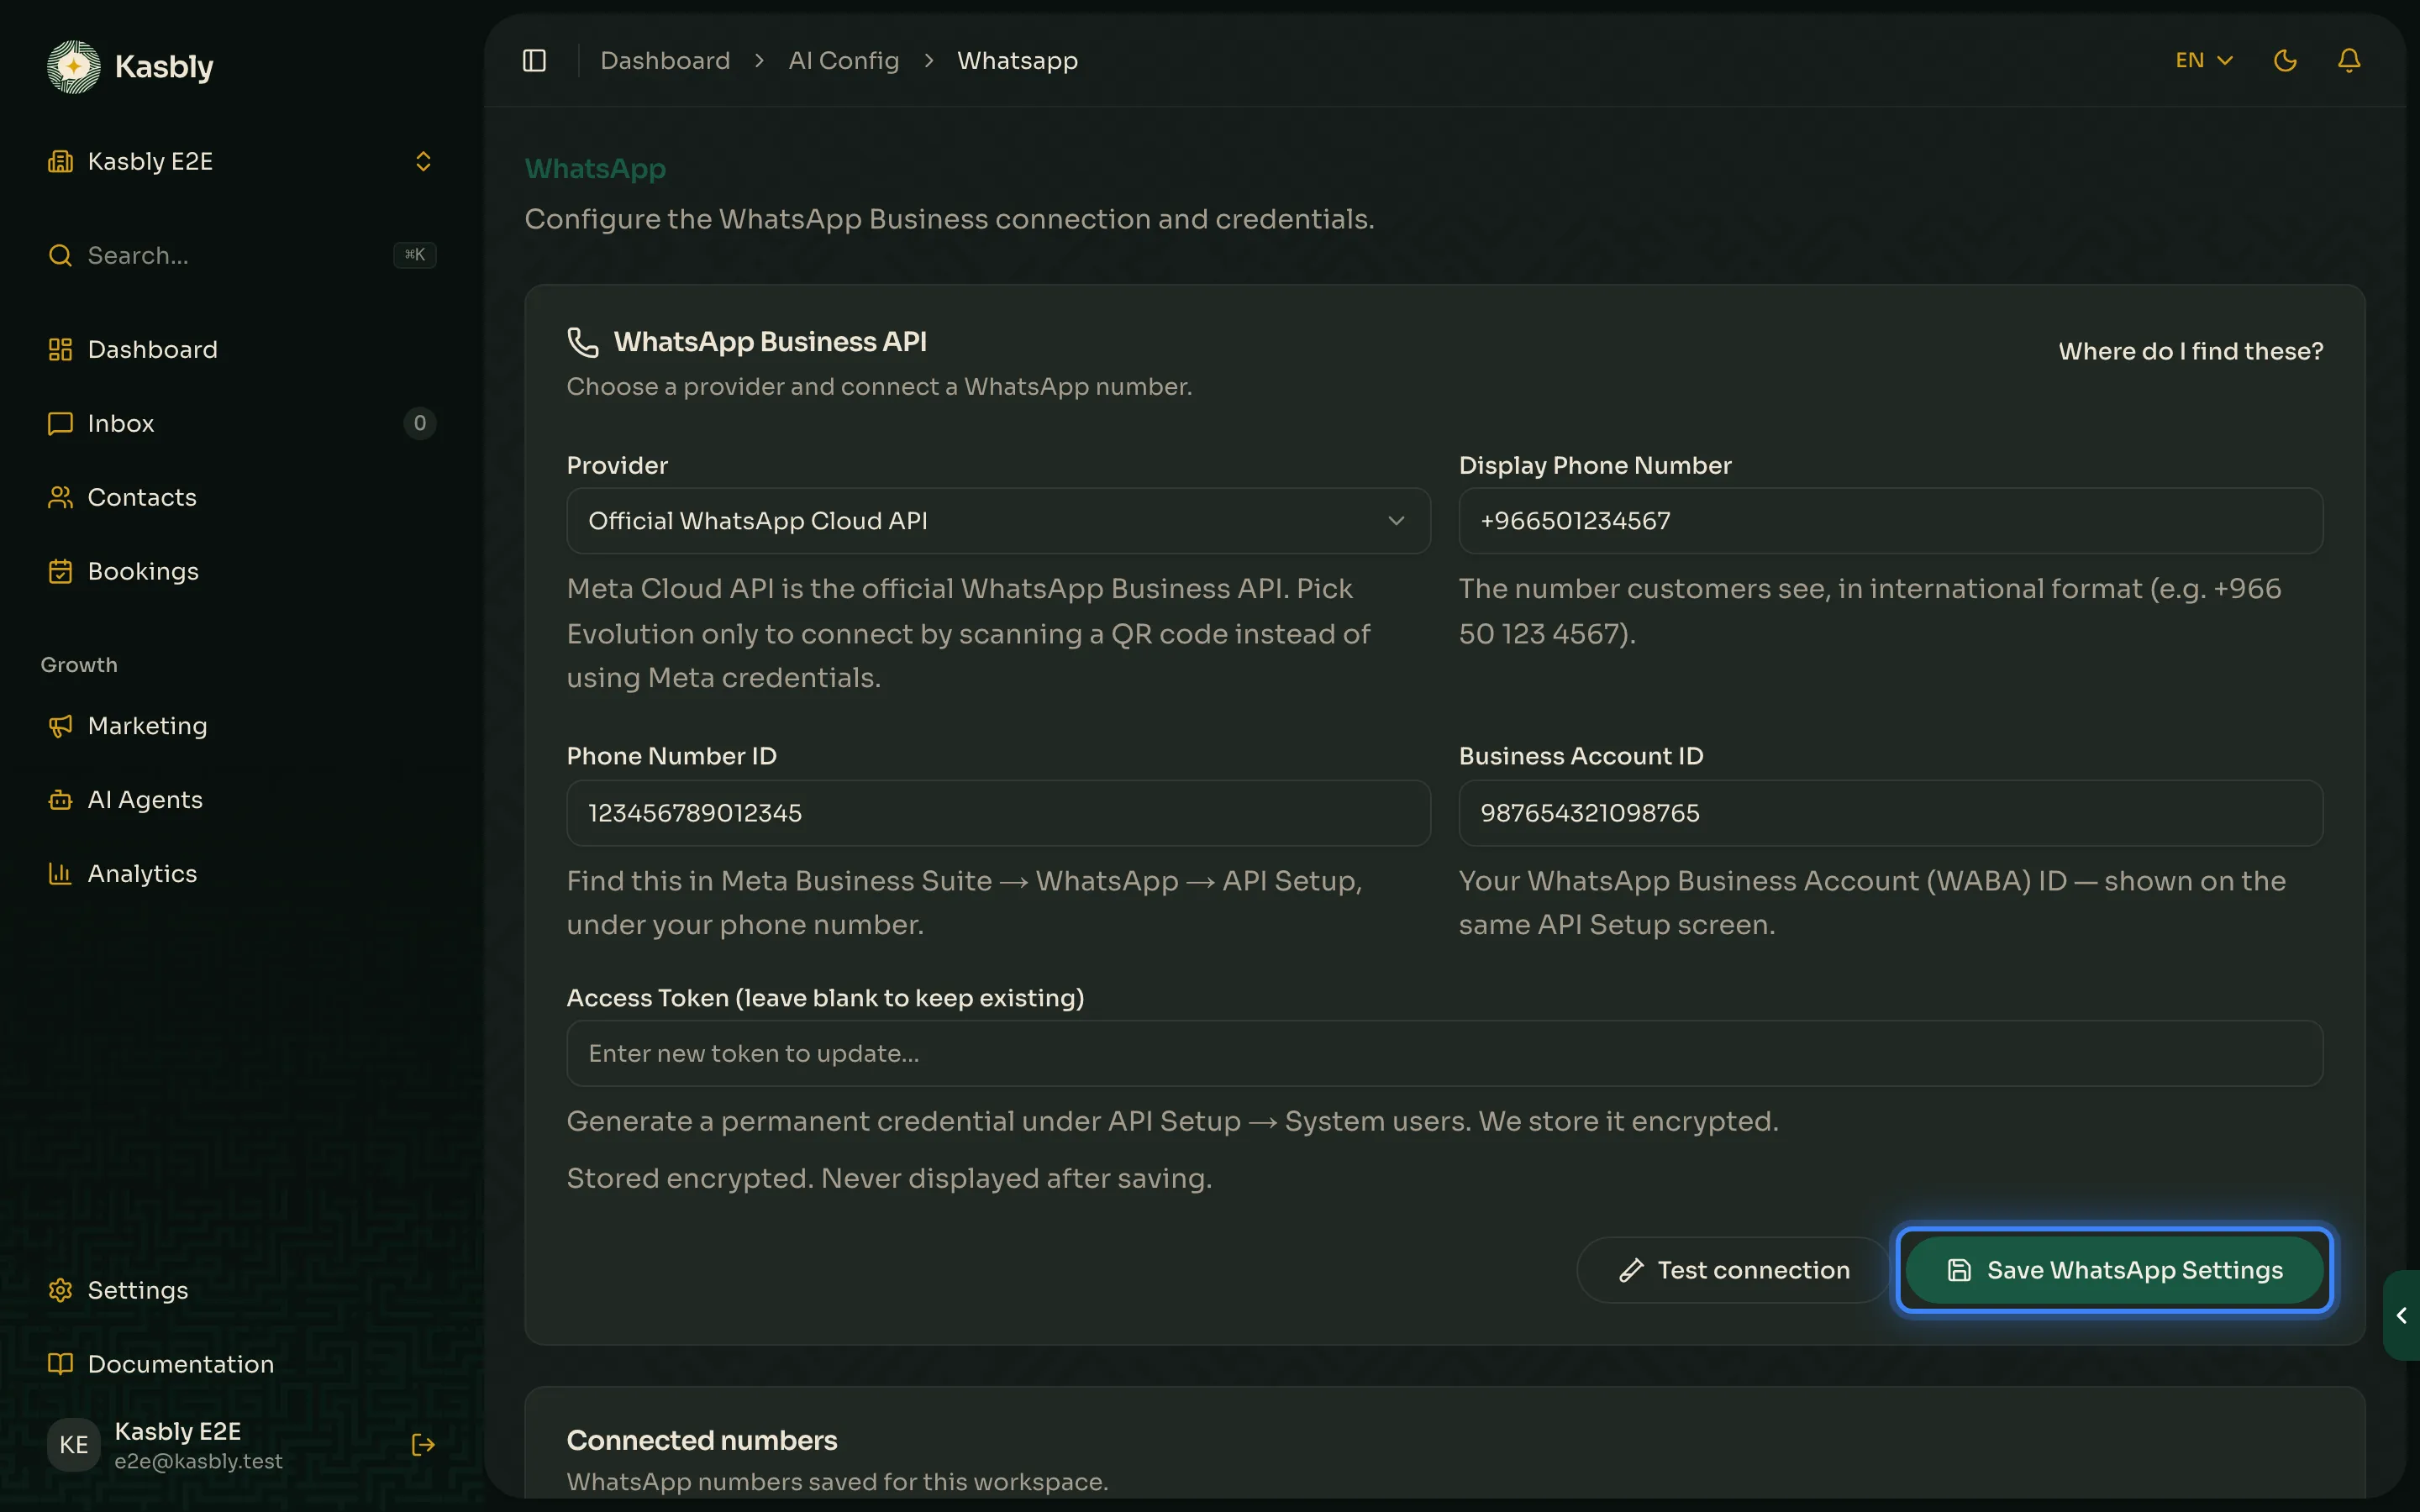The height and width of the screenshot is (1512, 2420).
Task: Focus the Business Account ID field
Action: tap(1890, 813)
